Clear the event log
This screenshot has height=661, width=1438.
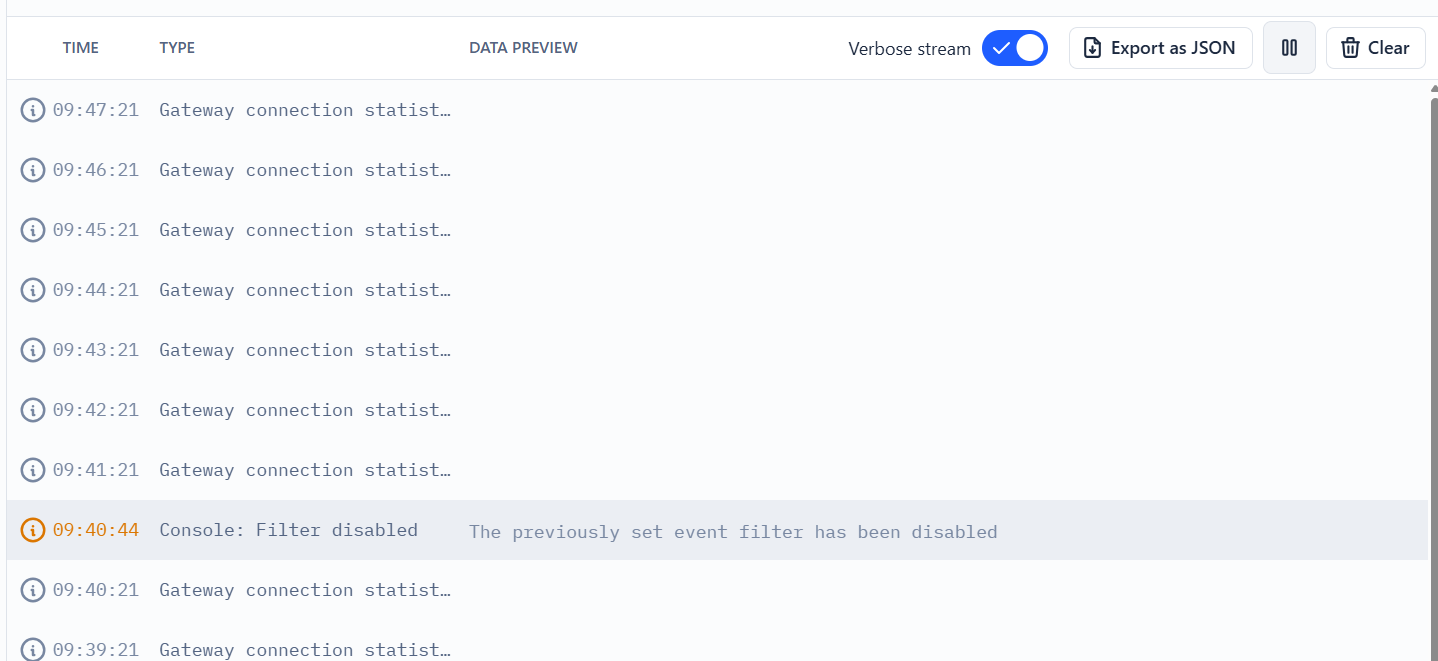1375,48
